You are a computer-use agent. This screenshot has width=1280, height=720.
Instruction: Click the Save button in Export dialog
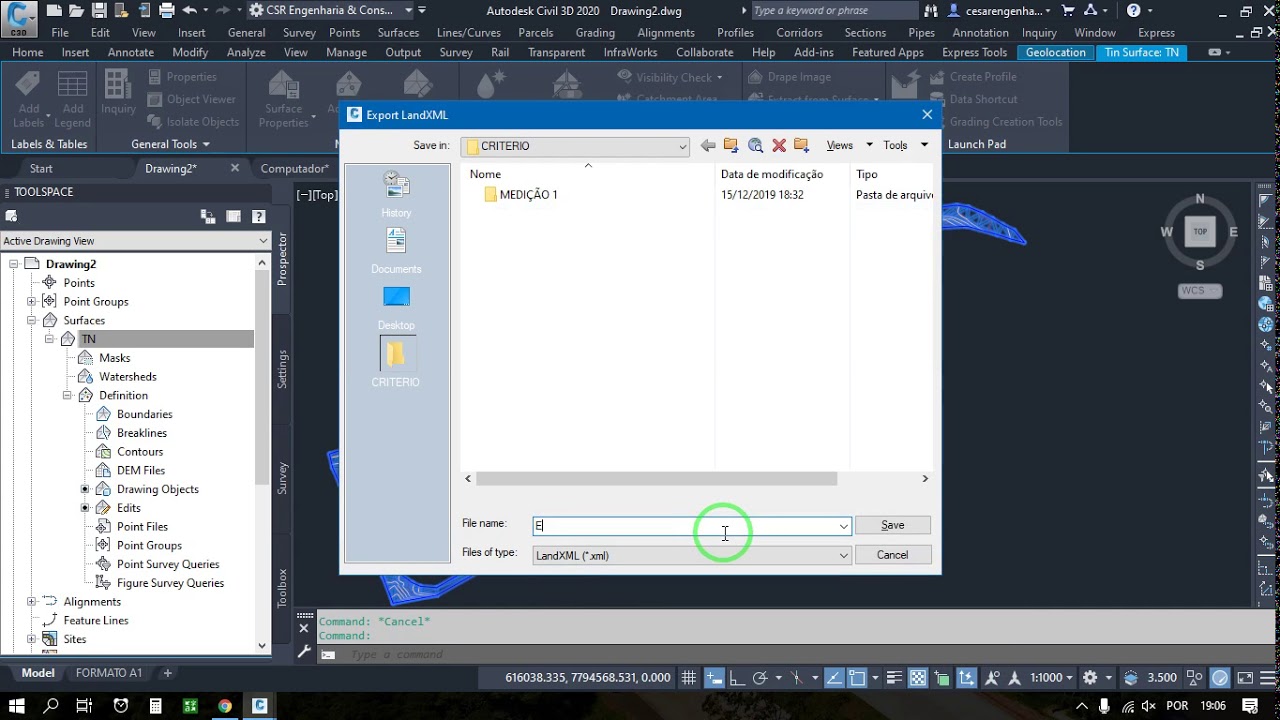(893, 525)
